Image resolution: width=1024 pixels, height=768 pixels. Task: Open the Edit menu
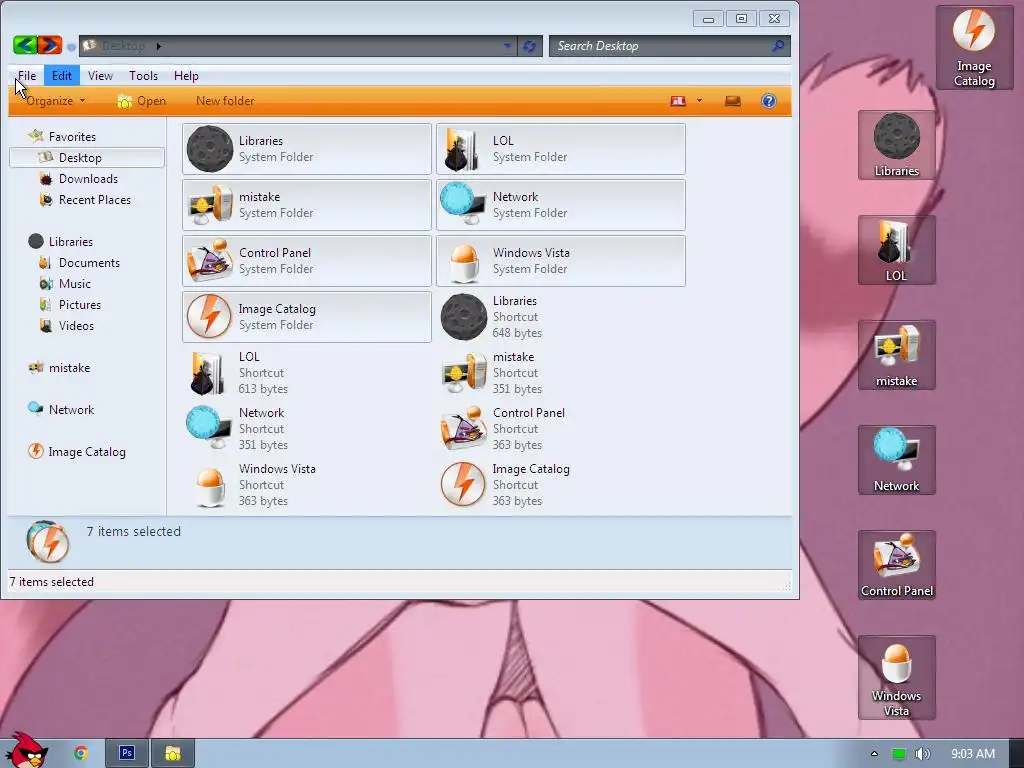click(x=62, y=76)
